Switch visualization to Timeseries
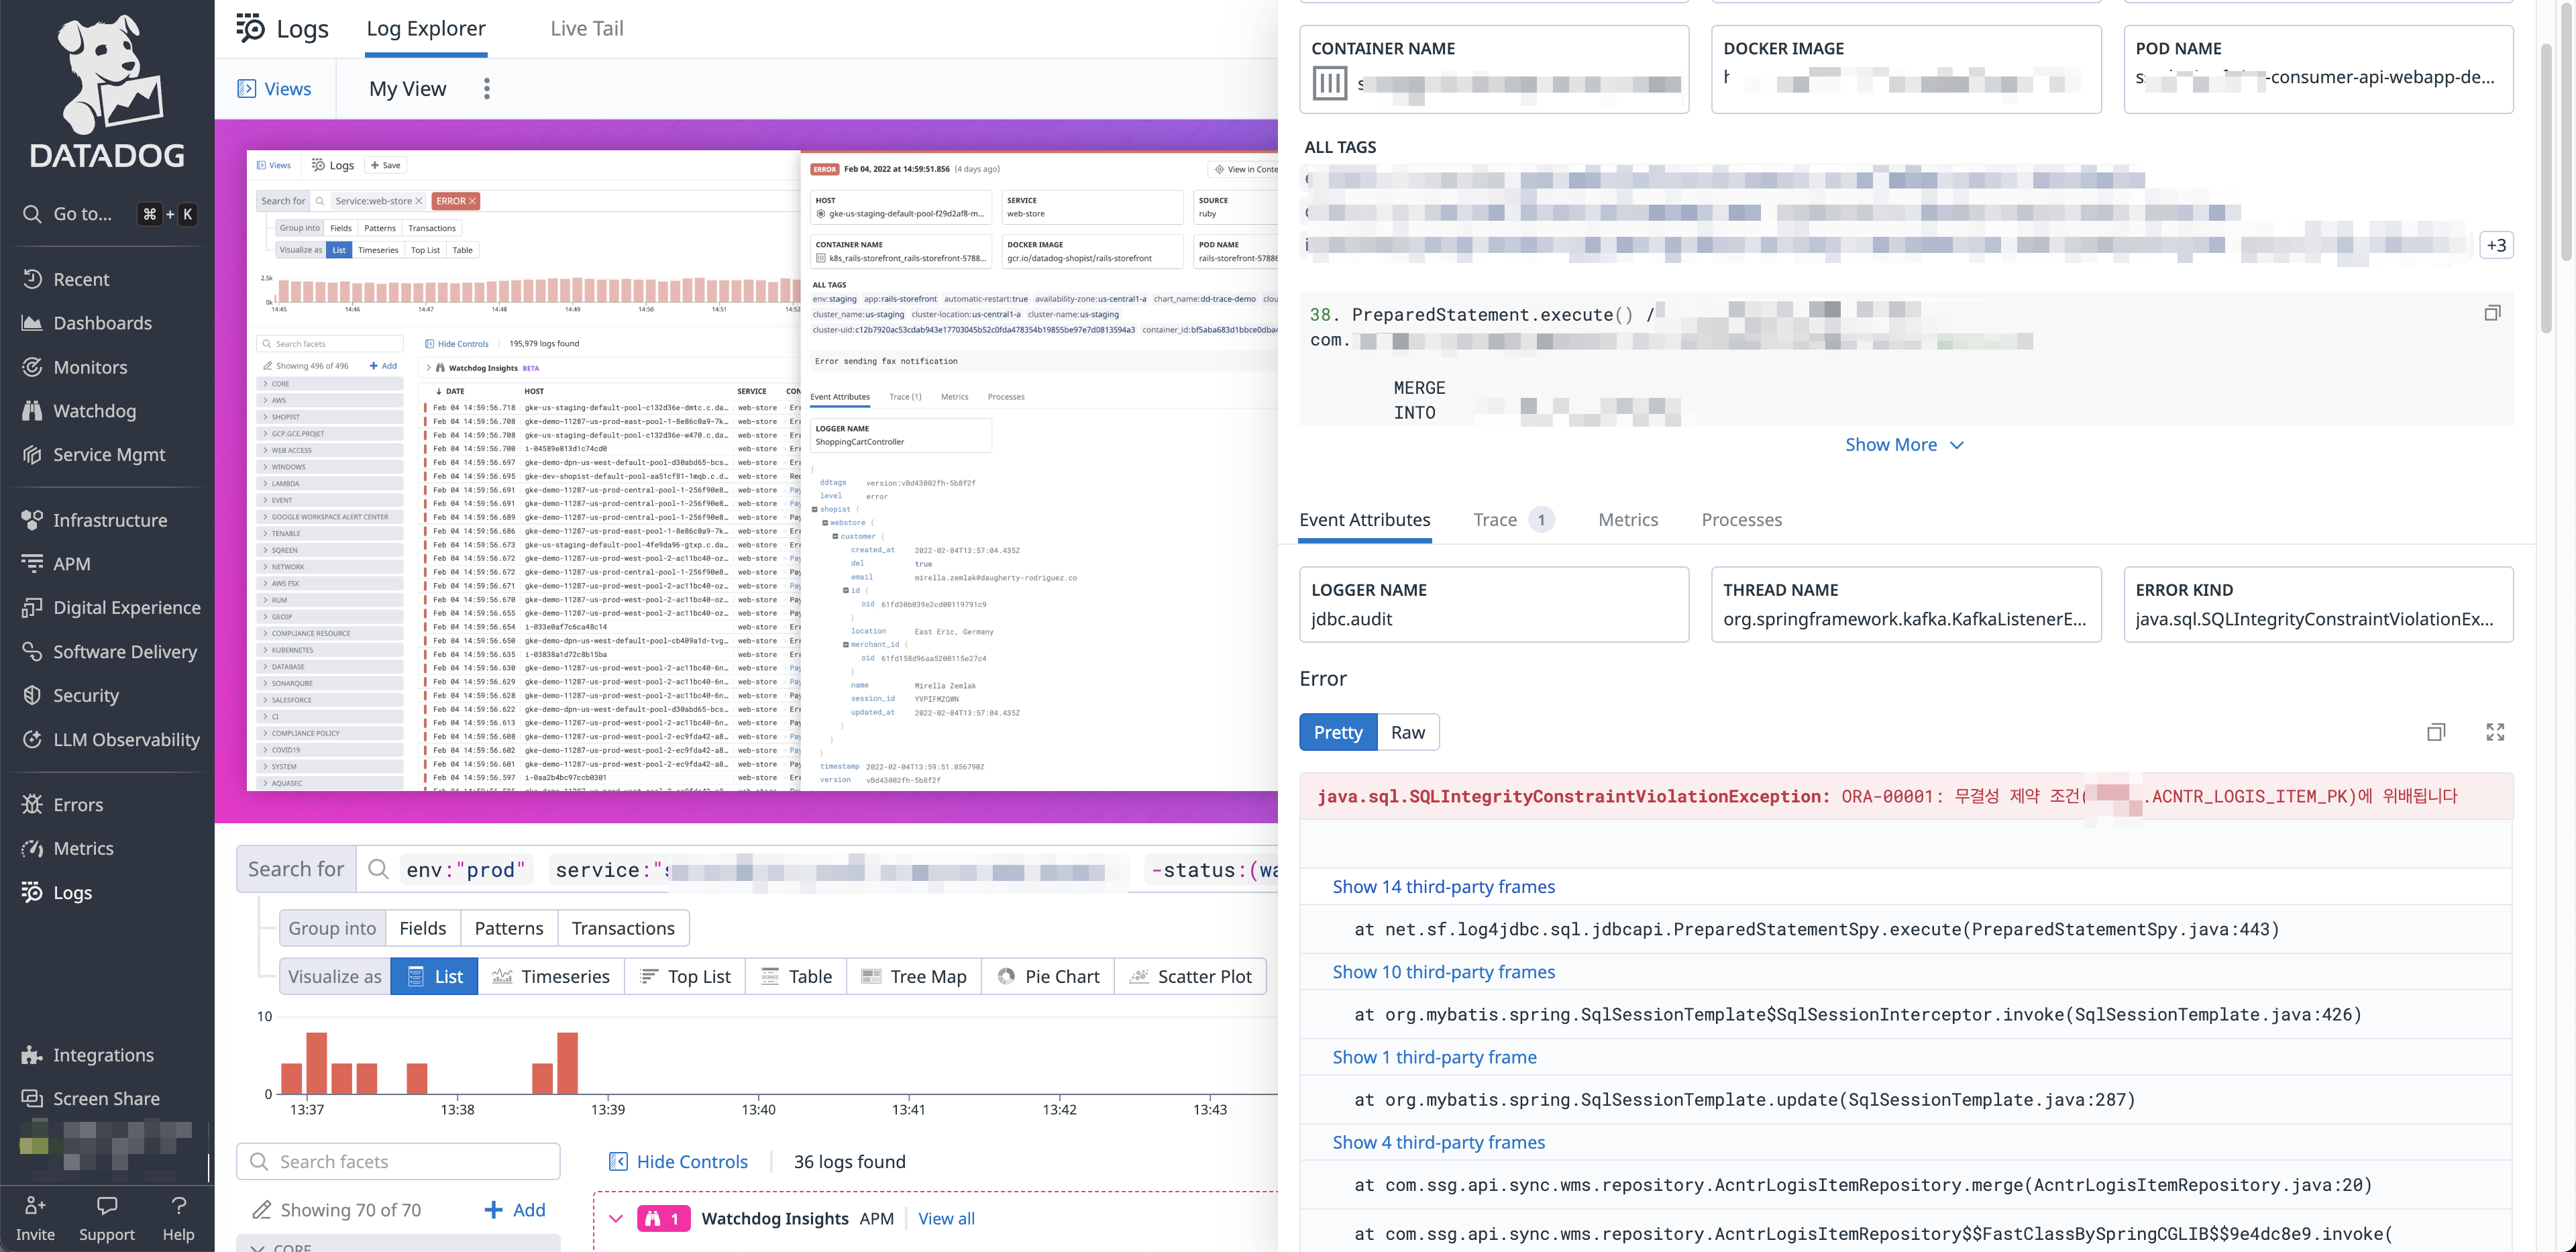This screenshot has height=1252, width=2576. (x=551, y=976)
